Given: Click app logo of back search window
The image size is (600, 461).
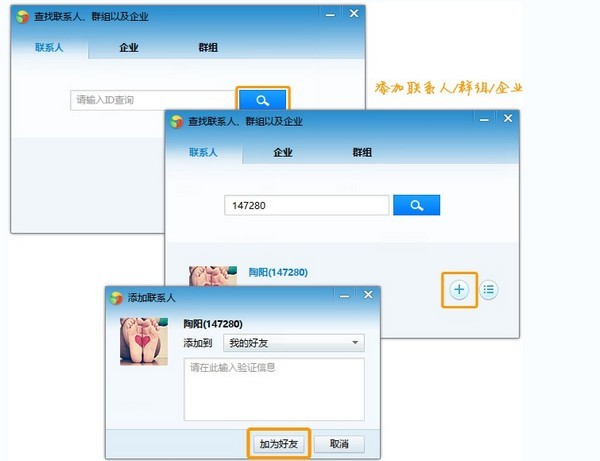Looking at the screenshot, I should pyautogui.click(x=23, y=17).
